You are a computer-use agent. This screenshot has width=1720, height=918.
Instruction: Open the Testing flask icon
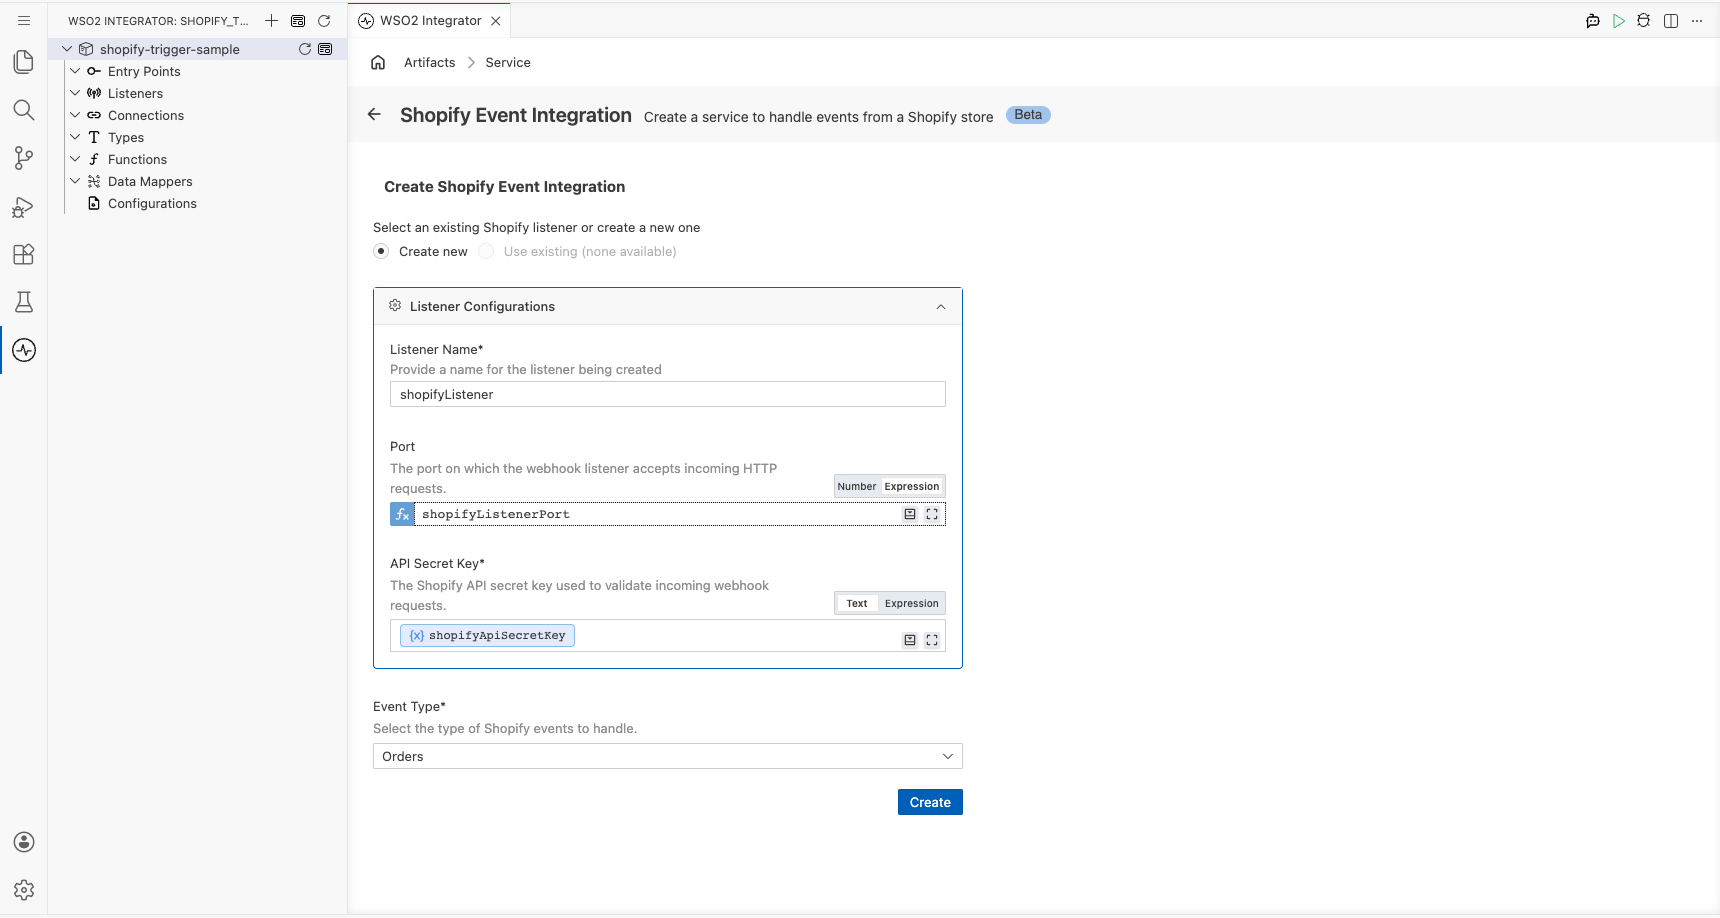pos(24,302)
